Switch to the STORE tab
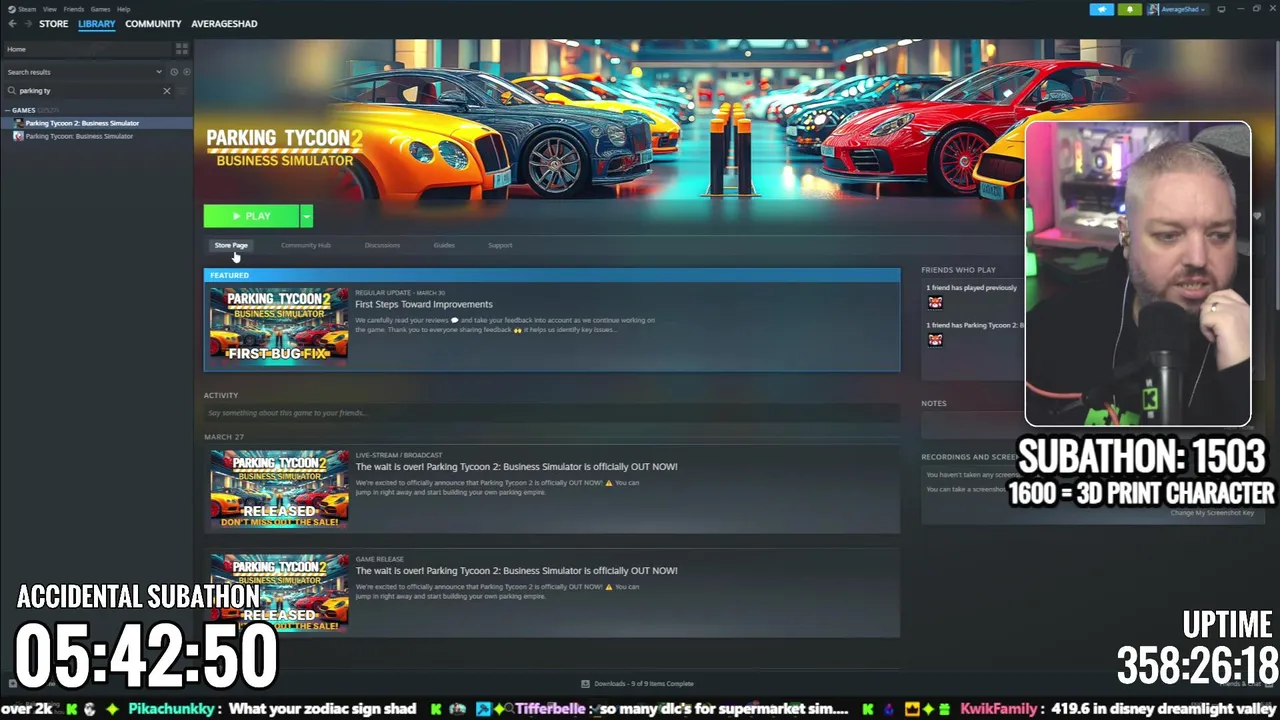This screenshot has height=720, width=1280. 54,24
